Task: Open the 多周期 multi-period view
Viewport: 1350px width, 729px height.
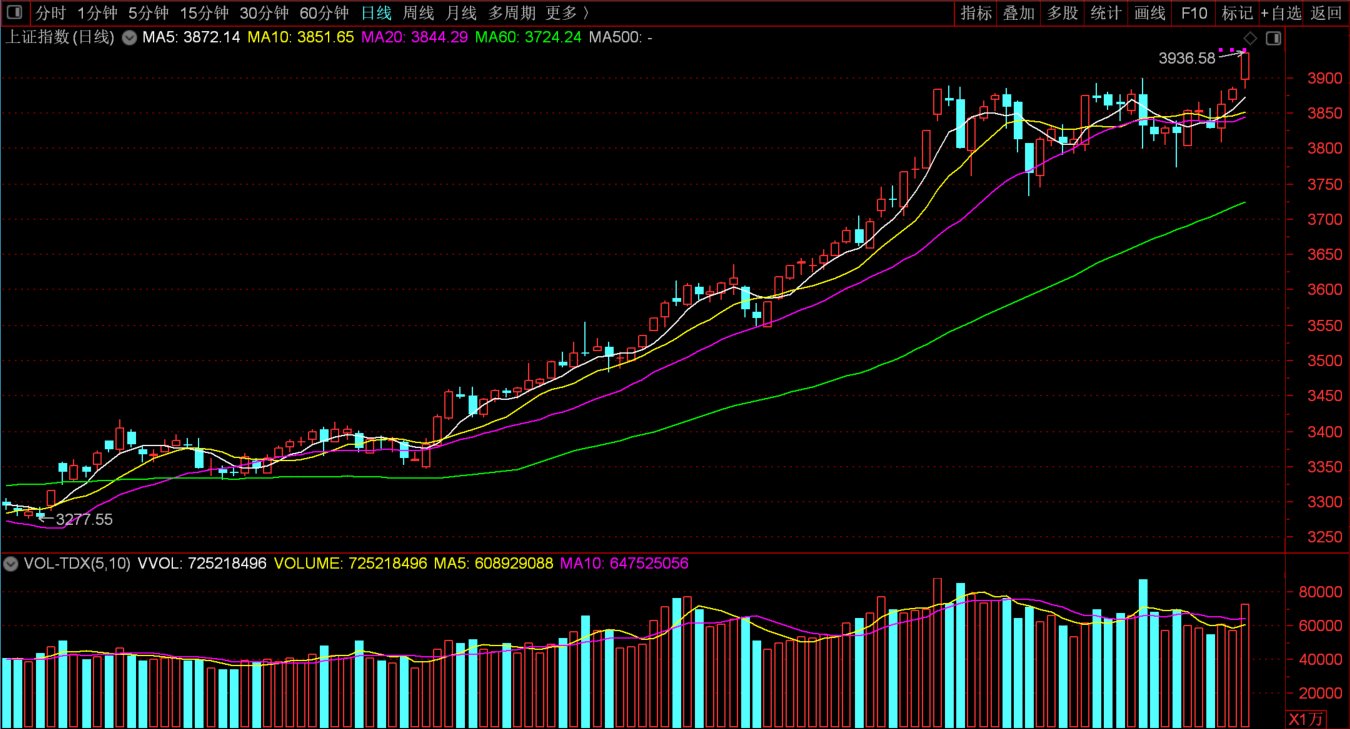Action: click(x=511, y=13)
